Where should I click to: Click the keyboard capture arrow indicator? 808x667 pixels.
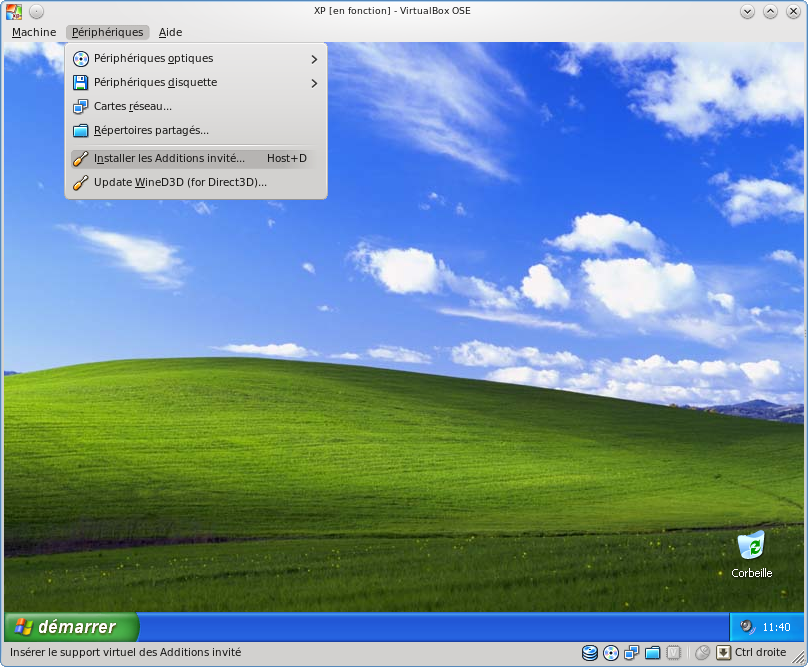click(x=723, y=653)
